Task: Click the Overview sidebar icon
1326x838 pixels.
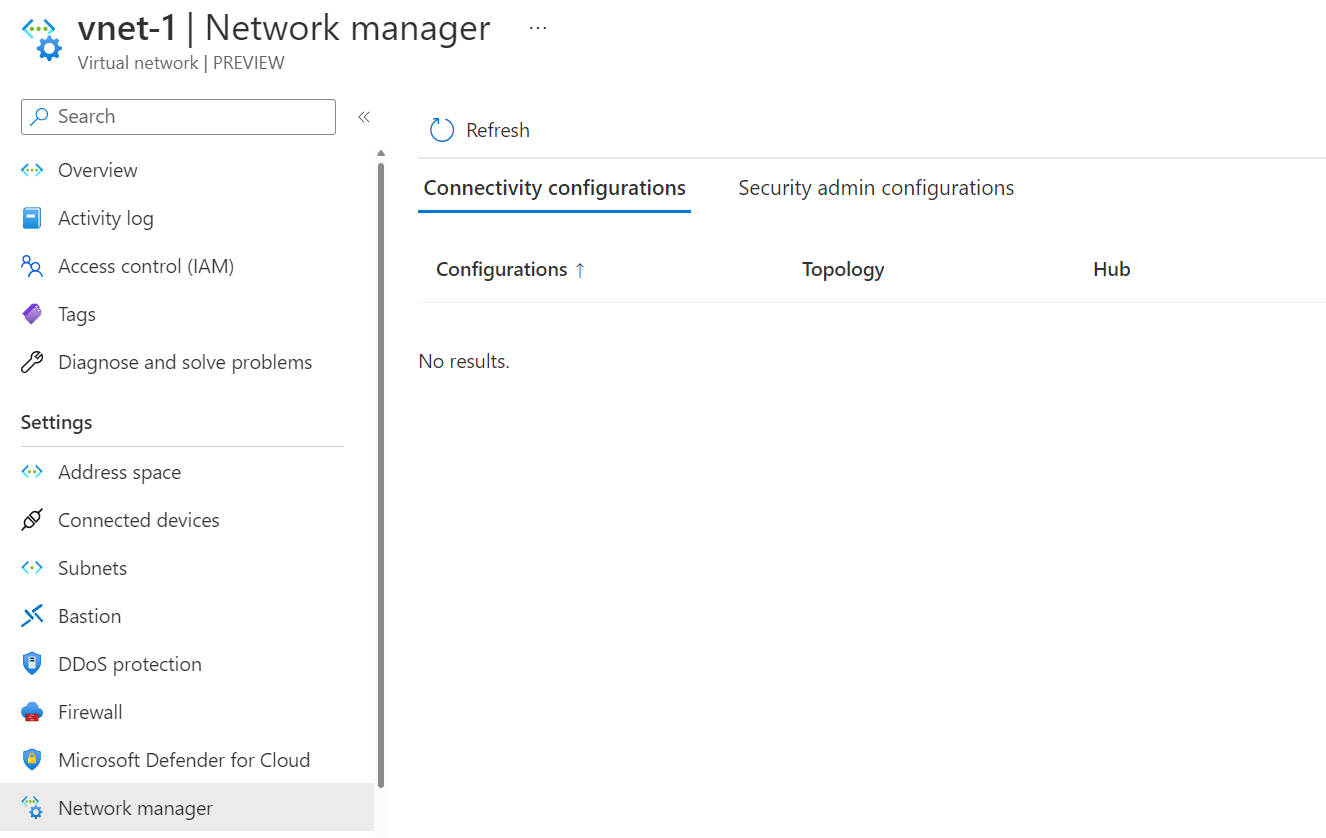Action: click(x=32, y=170)
